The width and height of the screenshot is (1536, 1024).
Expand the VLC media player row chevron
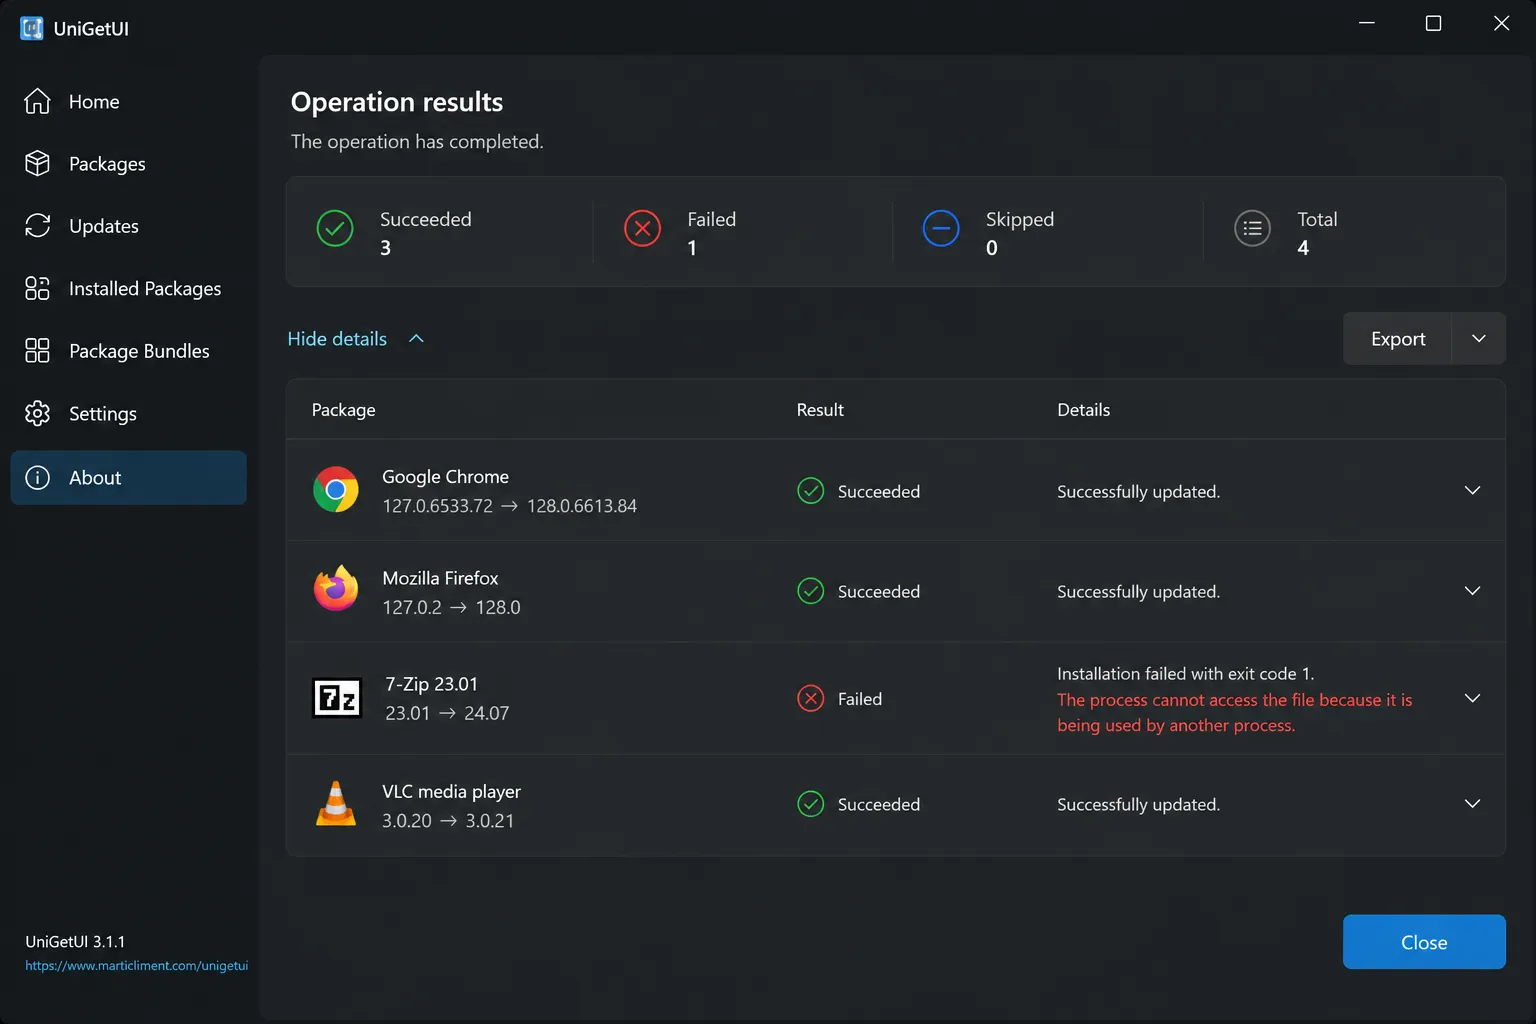click(x=1472, y=803)
